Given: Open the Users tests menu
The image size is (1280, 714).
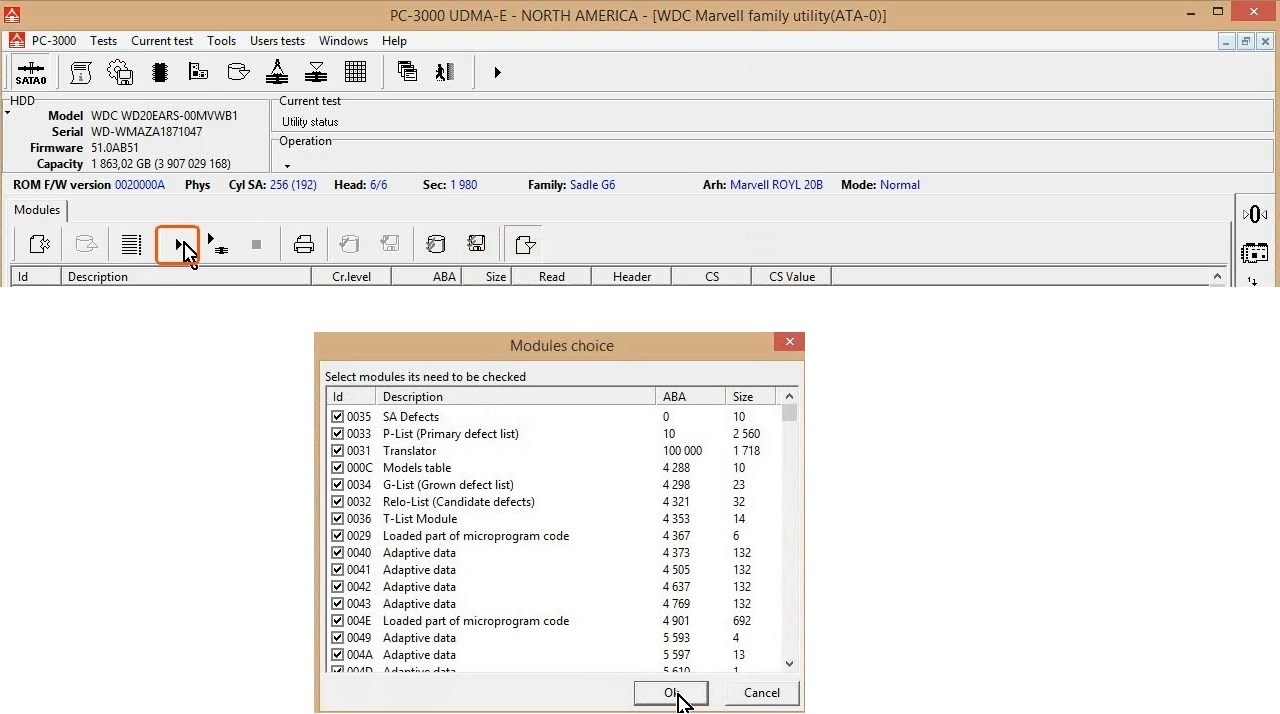Looking at the screenshot, I should pos(277,41).
